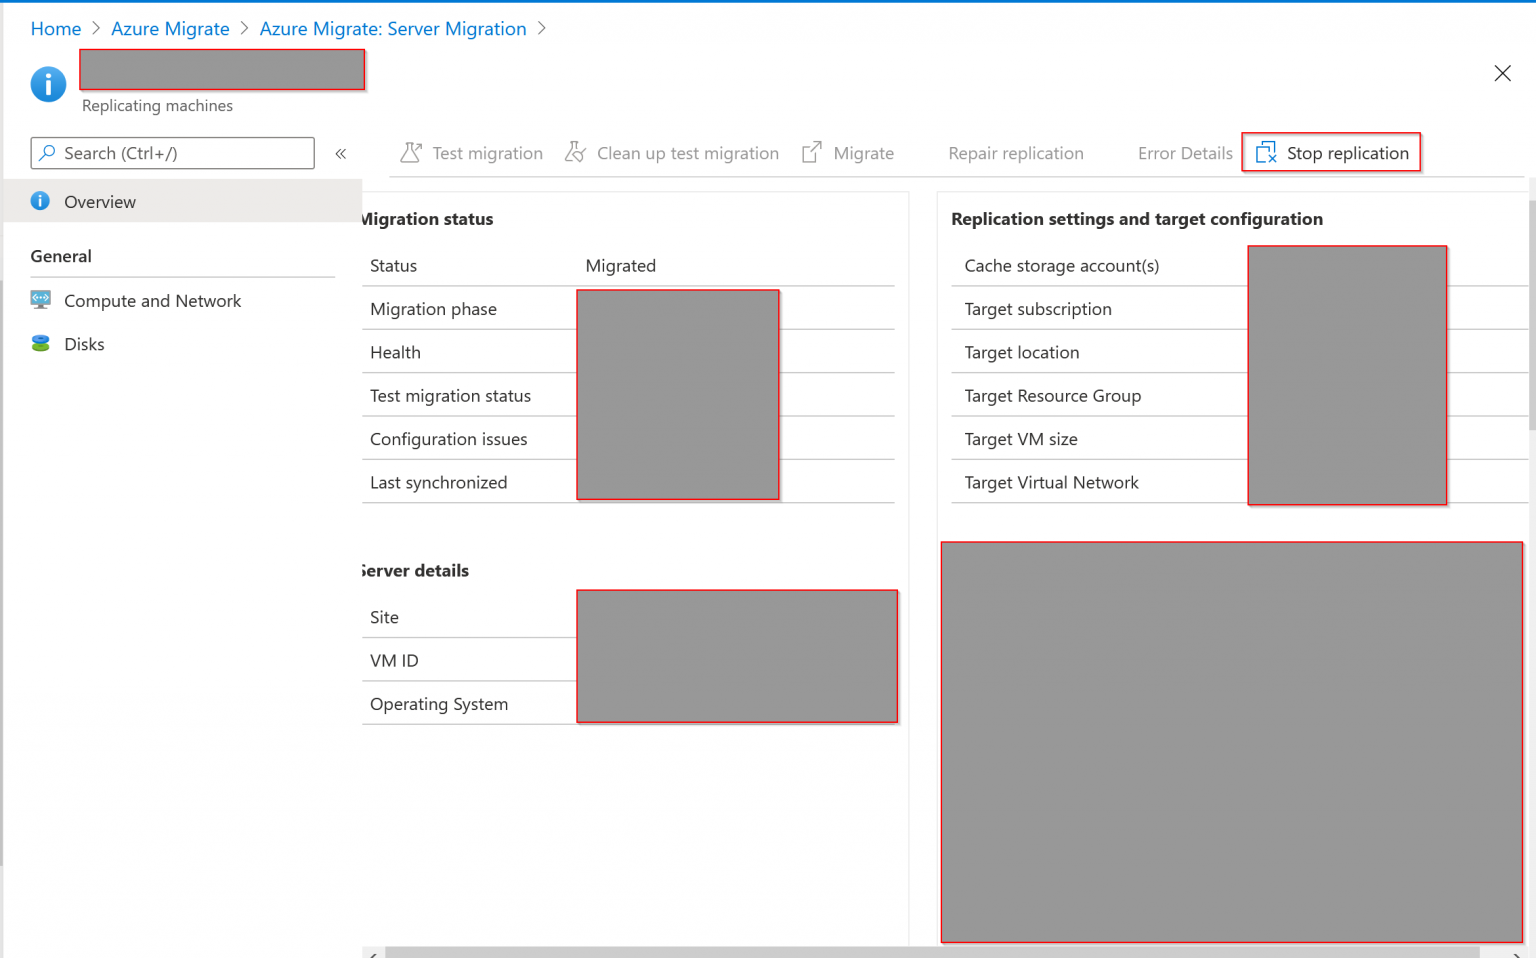1536x958 pixels.
Task: Click the Stop replication icon
Action: click(1264, 152)
